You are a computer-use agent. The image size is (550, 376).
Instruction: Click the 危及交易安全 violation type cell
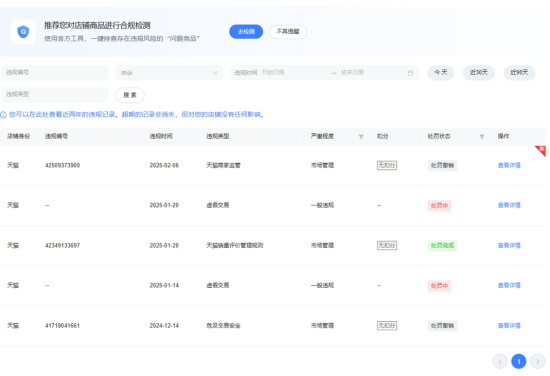223,325
